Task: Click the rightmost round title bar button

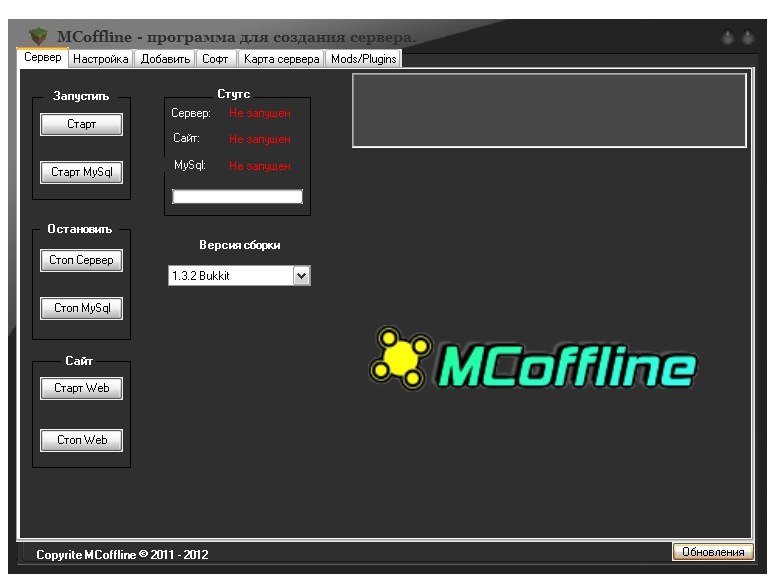Action: tap(747, 38)
